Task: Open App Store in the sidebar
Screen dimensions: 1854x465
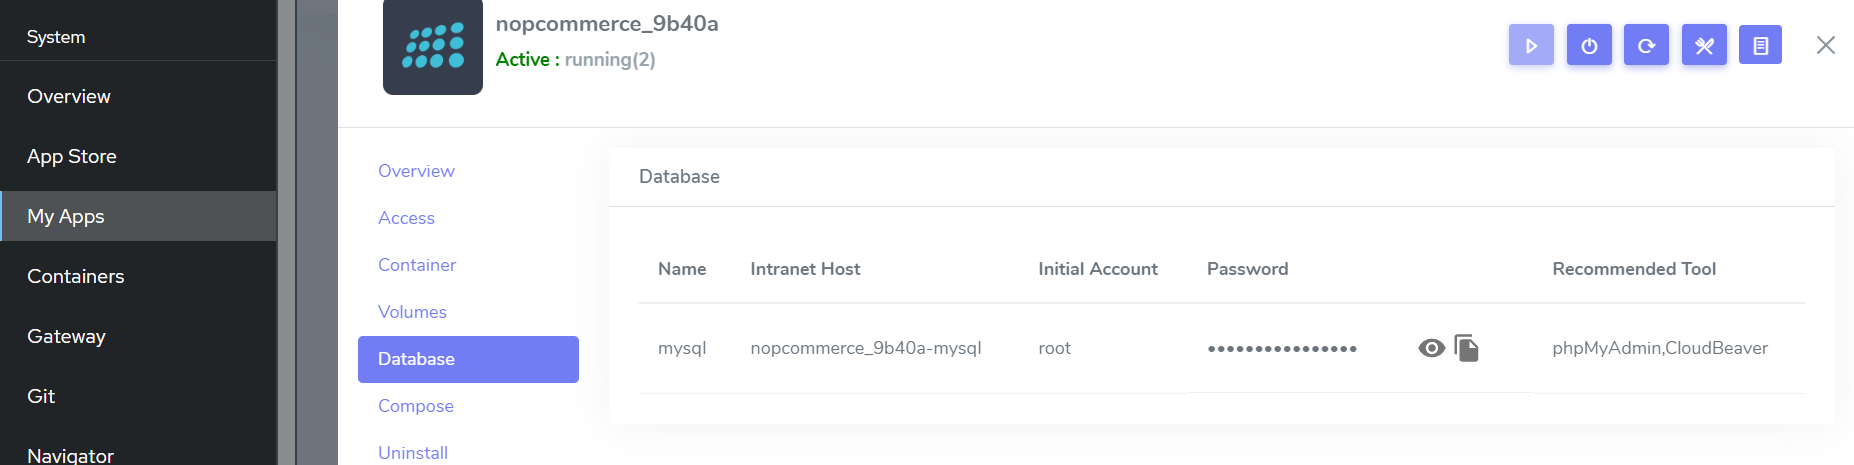Action: click(72, 156)
